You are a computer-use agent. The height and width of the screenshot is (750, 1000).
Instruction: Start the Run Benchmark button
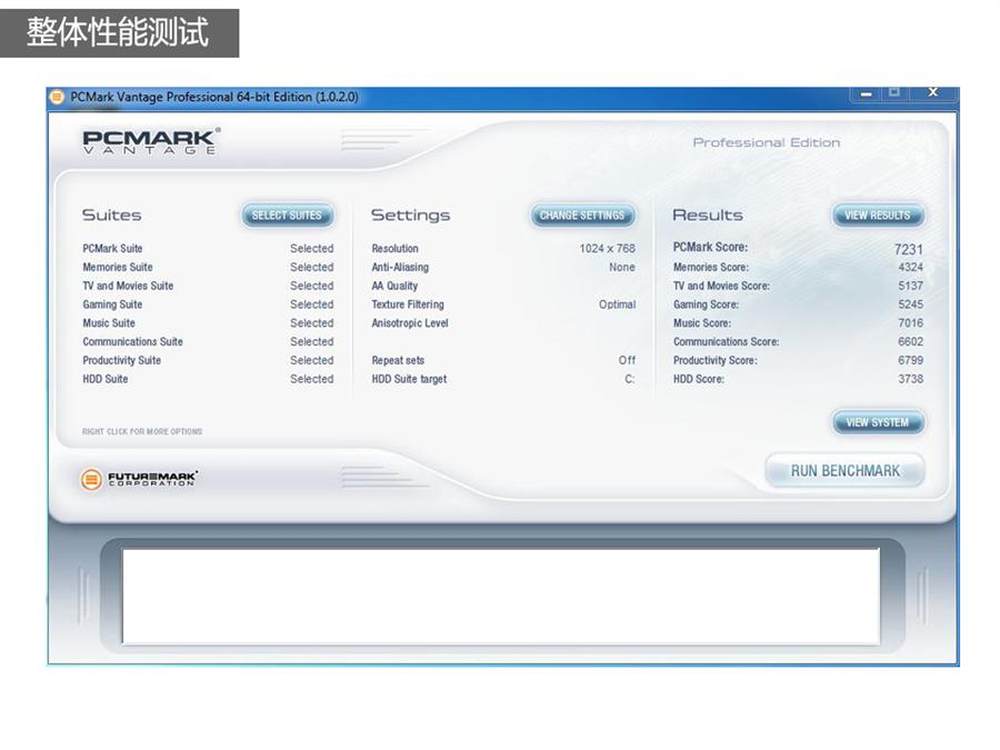tap(845, 471)
